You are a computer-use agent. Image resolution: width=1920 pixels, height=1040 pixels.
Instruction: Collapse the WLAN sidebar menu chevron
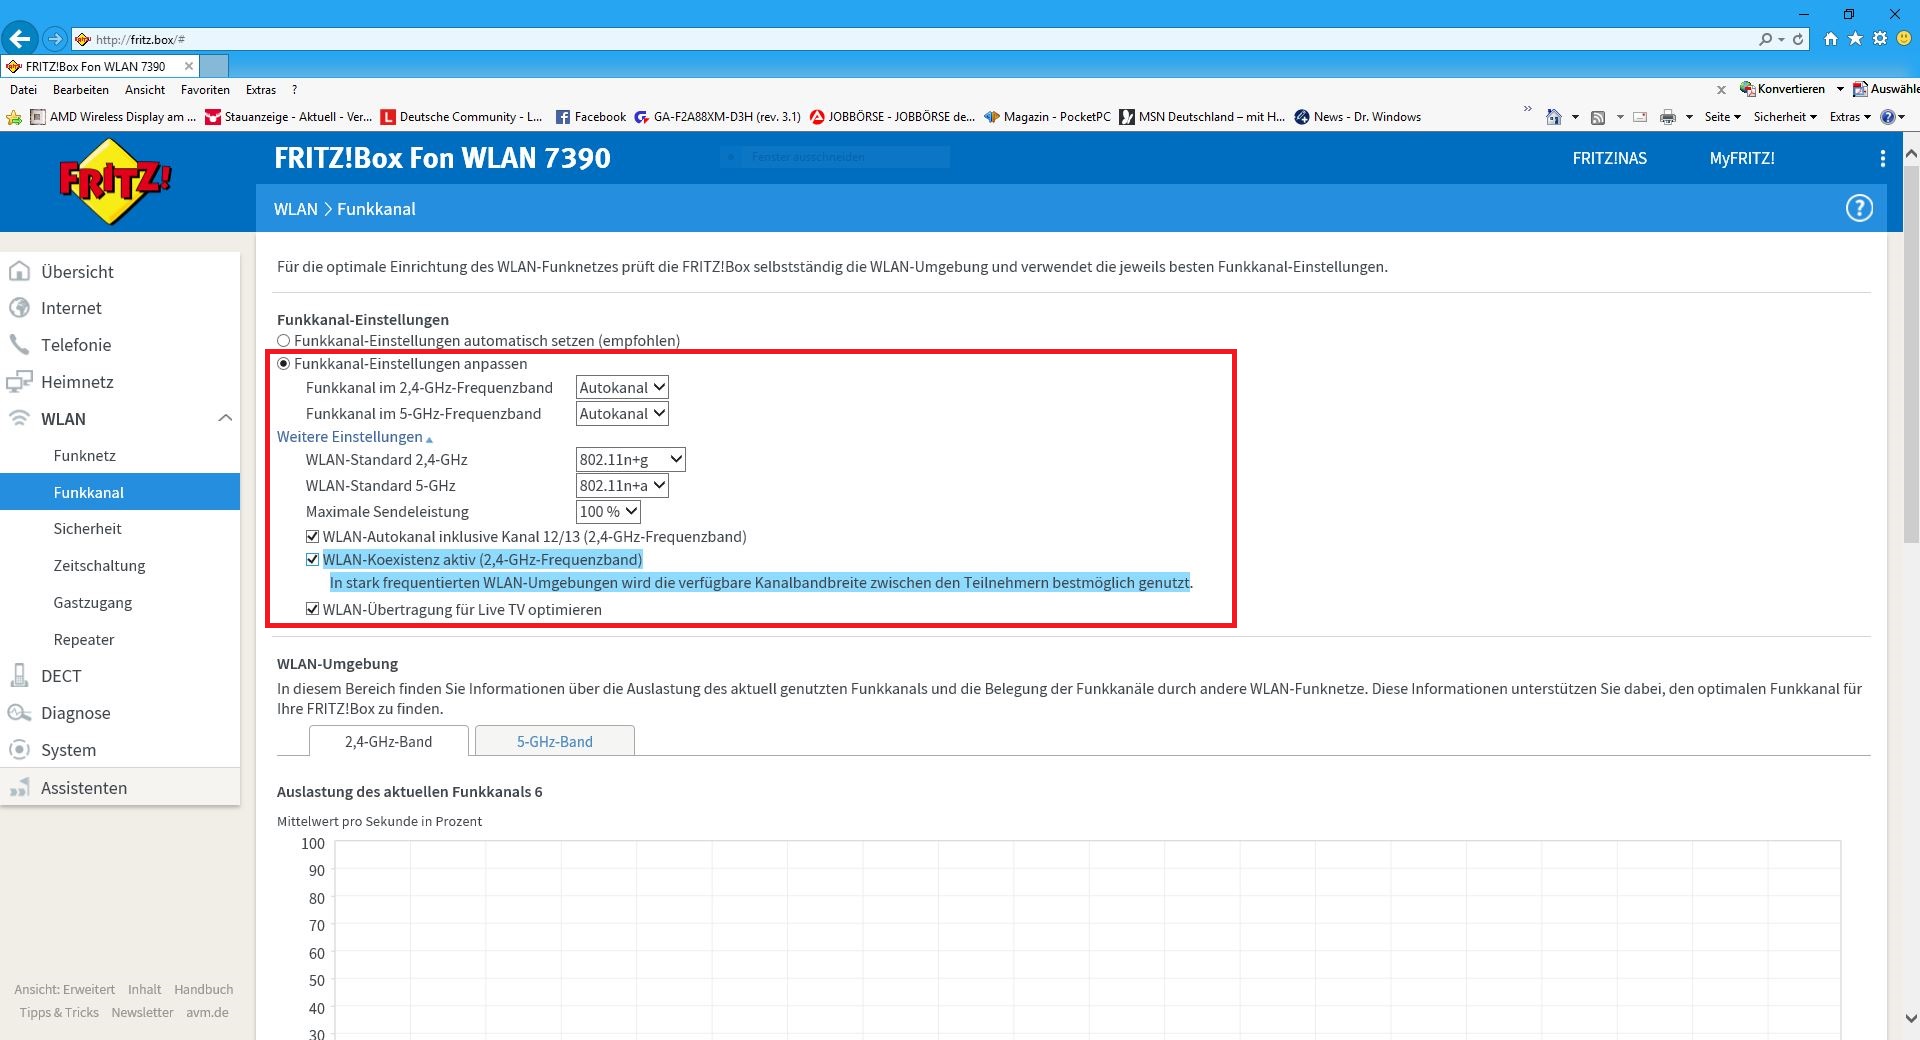pos(225,418)
